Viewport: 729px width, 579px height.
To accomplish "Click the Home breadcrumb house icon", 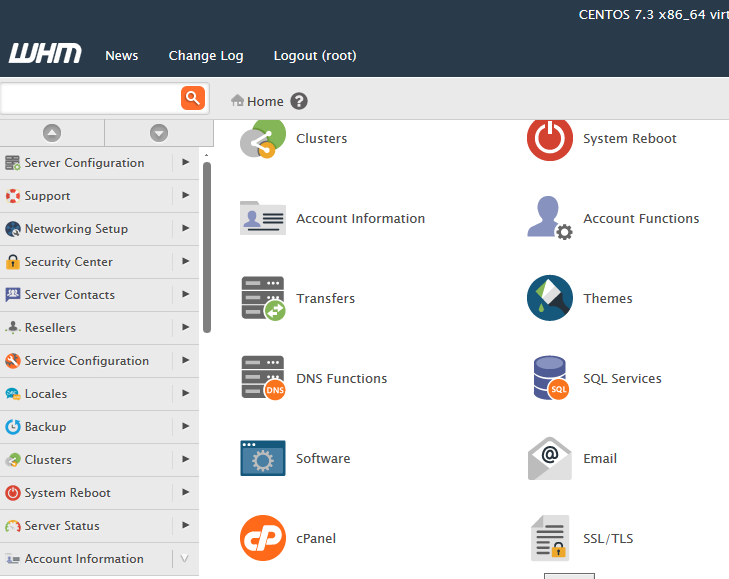I will tap(238, 100).
